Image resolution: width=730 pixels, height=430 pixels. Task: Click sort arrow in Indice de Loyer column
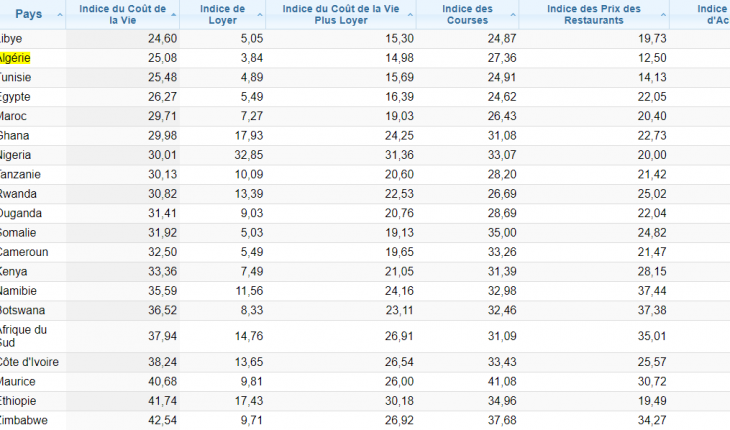[x=257, y=16]
